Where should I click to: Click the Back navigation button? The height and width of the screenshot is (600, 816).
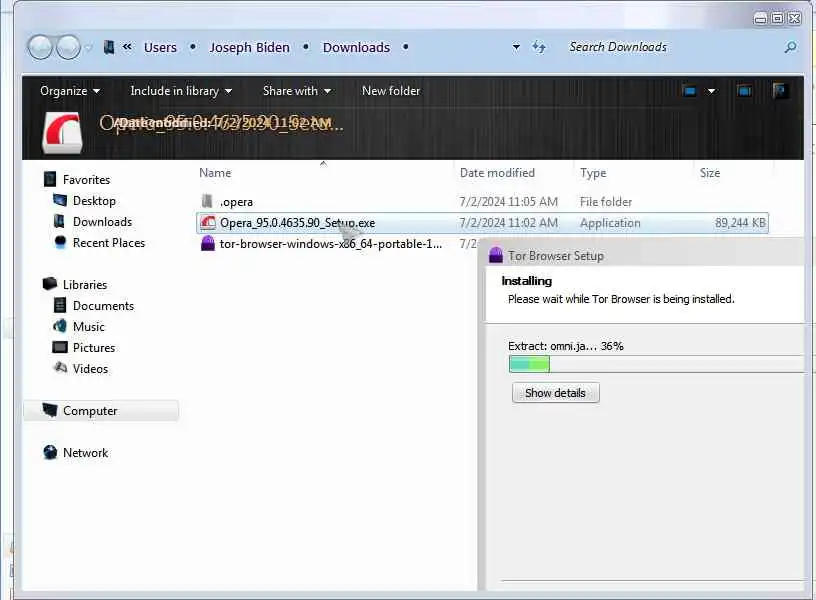tap(40, 47)
